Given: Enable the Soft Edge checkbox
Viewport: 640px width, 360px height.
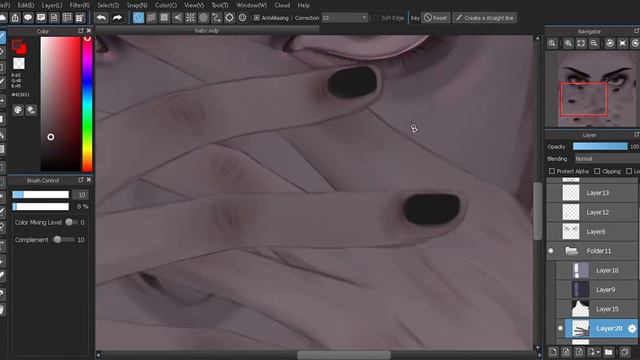Looking at the screenshot, I should click(x=376, y=18).
